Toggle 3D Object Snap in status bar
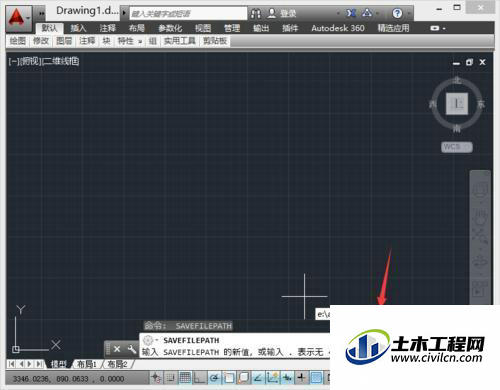The height and width of the screenshot is (390, 500). tap(244, 378)
